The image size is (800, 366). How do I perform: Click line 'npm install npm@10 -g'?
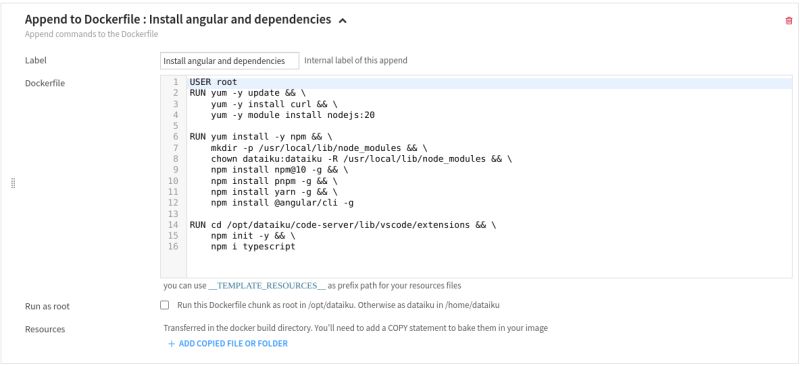pos(279,170)
